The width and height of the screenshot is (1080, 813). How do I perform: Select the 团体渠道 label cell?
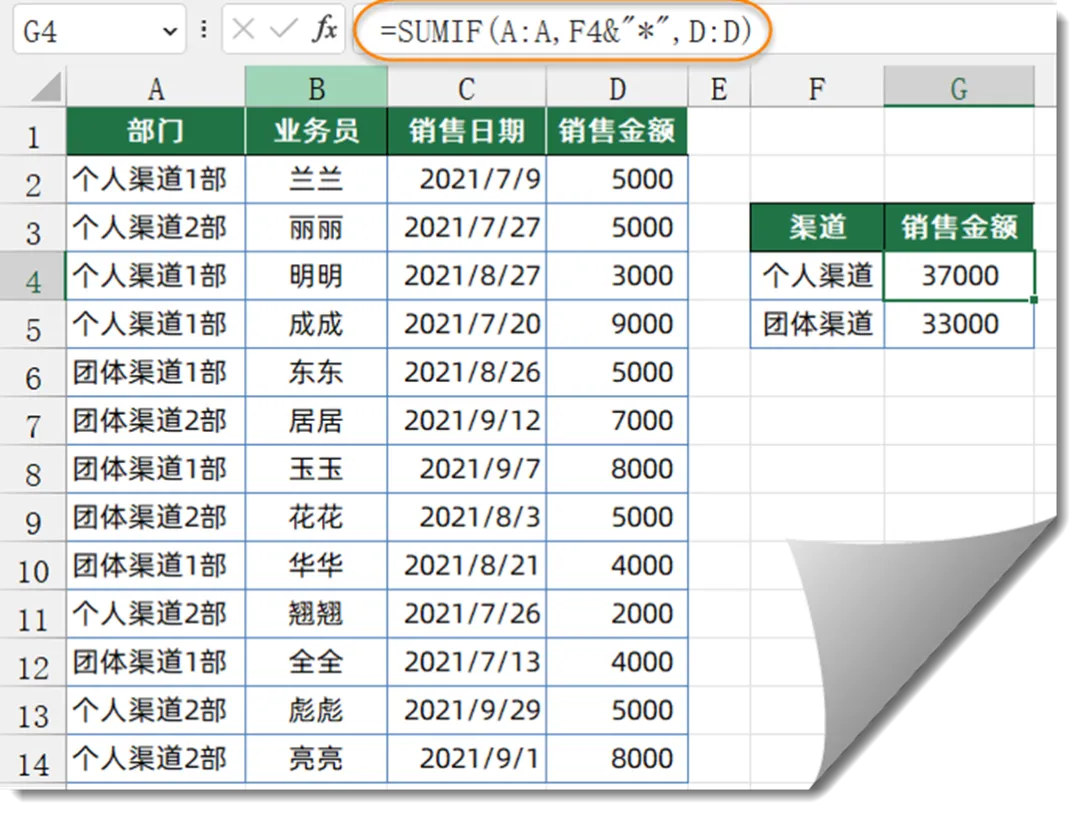[x=816, y=324]
